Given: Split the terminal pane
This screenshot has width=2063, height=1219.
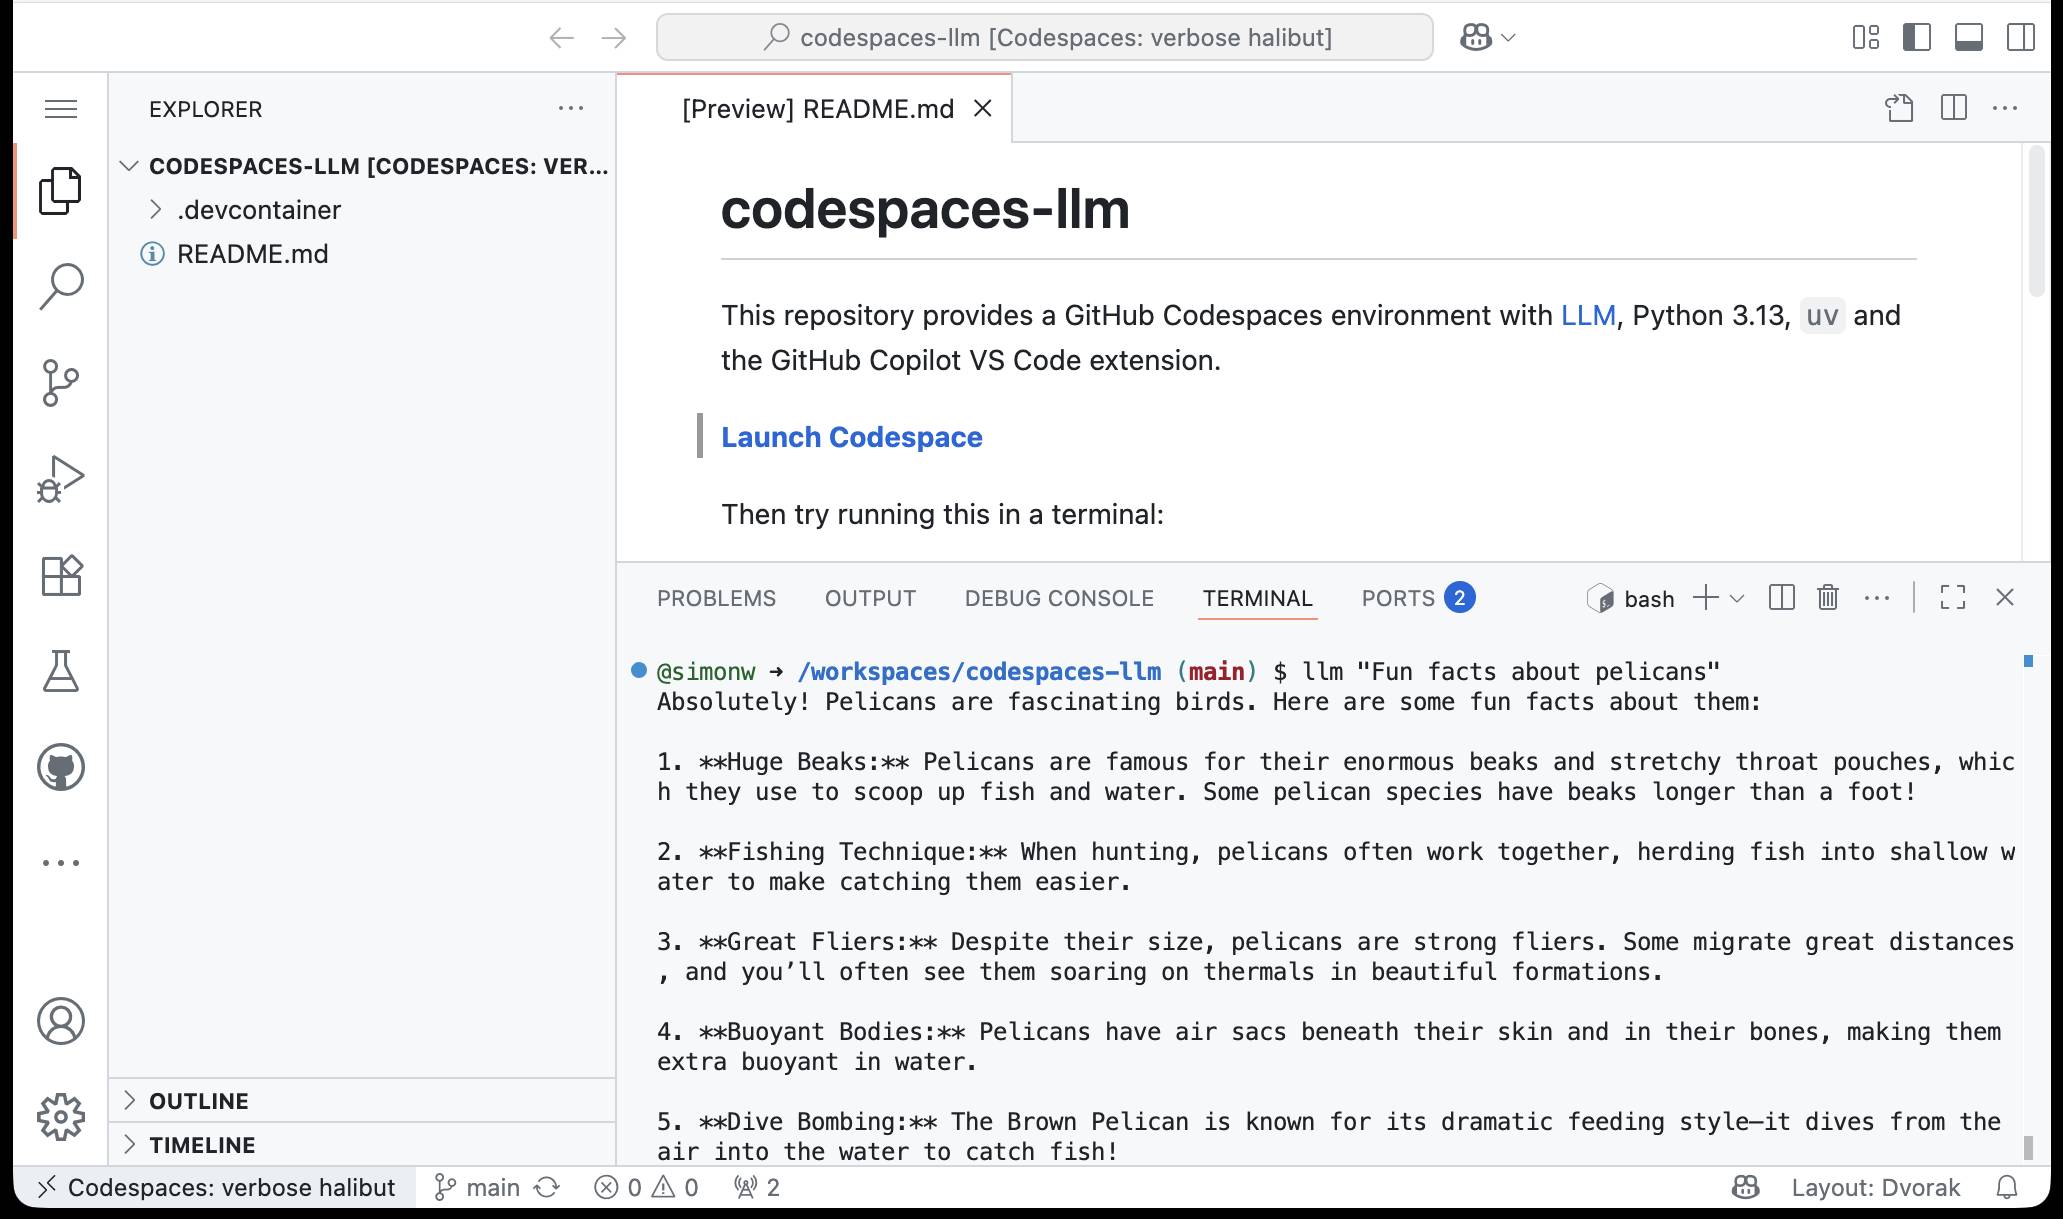Looking at the screenshot, I should [x=1781, y=597].
